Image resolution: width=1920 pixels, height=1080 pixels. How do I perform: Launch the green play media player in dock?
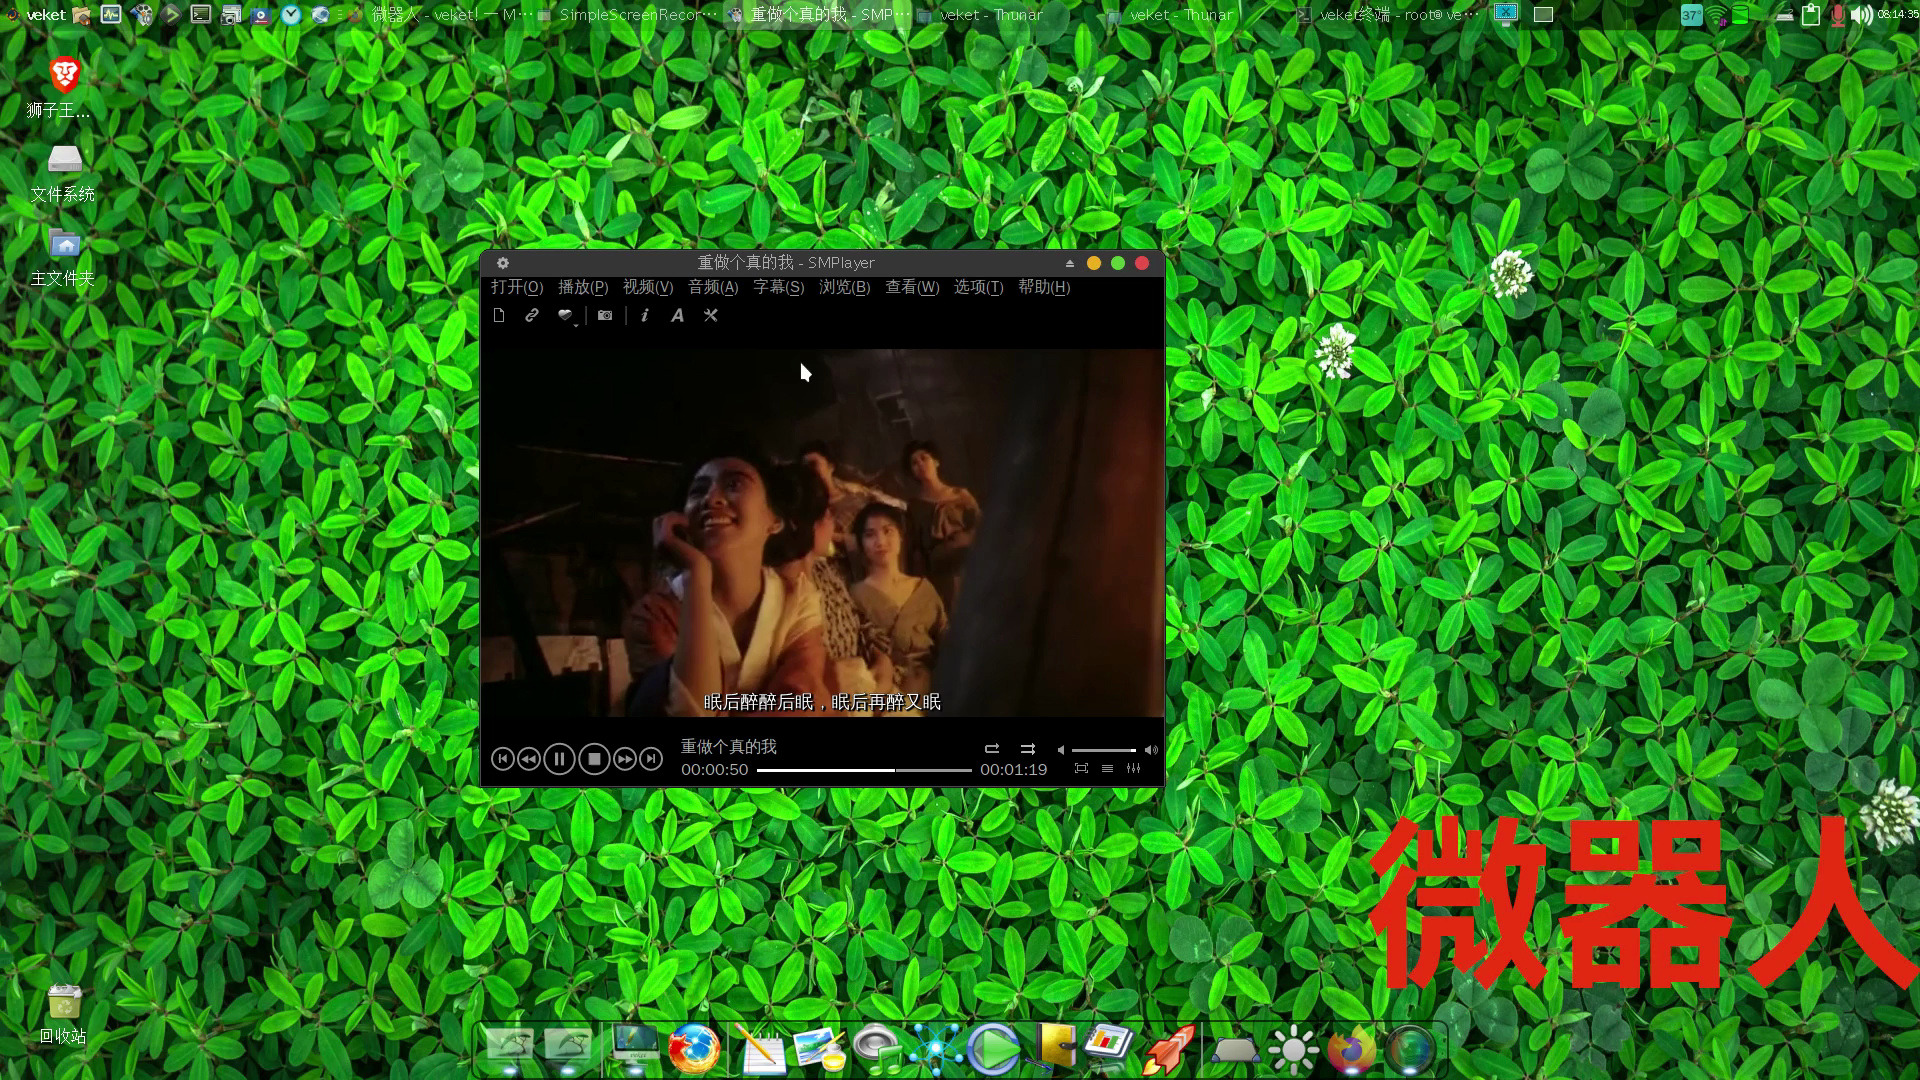[x=993, y=1049]
